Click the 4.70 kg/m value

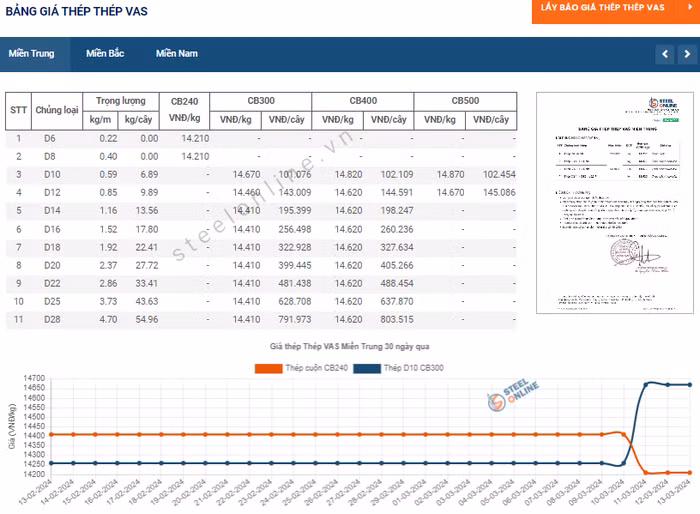[108, 319]
